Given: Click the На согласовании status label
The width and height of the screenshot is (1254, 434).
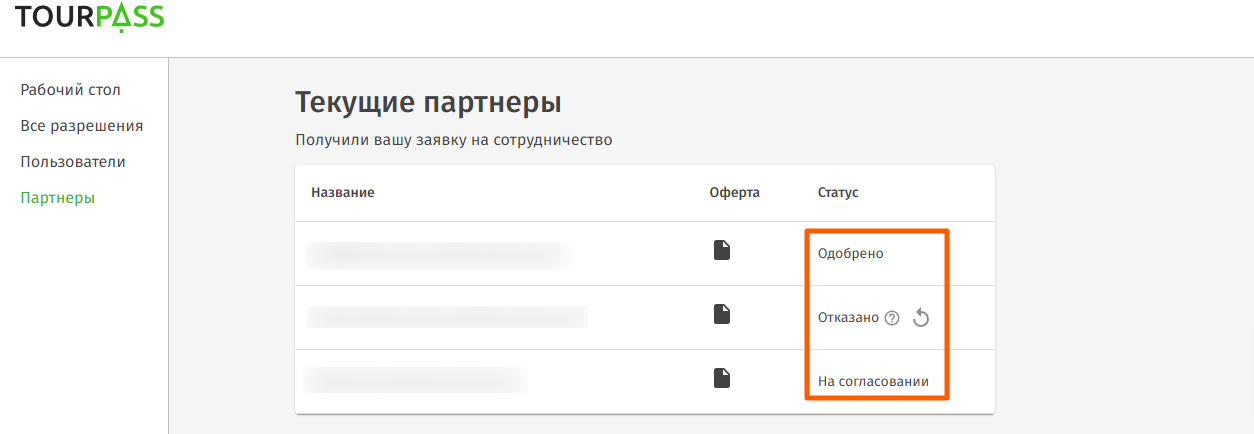Looking at the screenshot, I should pos(873,382).
